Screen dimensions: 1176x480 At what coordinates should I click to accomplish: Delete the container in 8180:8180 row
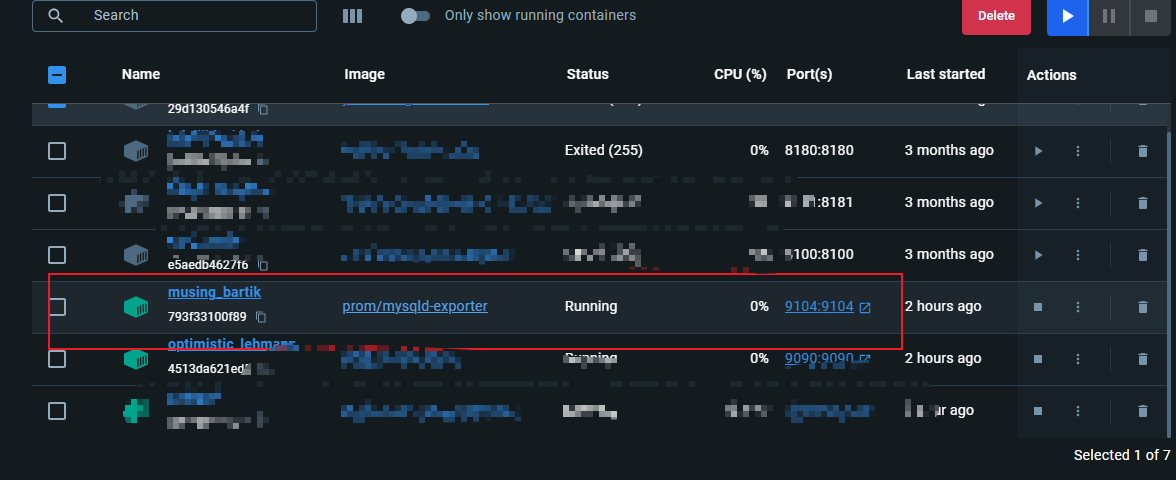[1143, 151]
